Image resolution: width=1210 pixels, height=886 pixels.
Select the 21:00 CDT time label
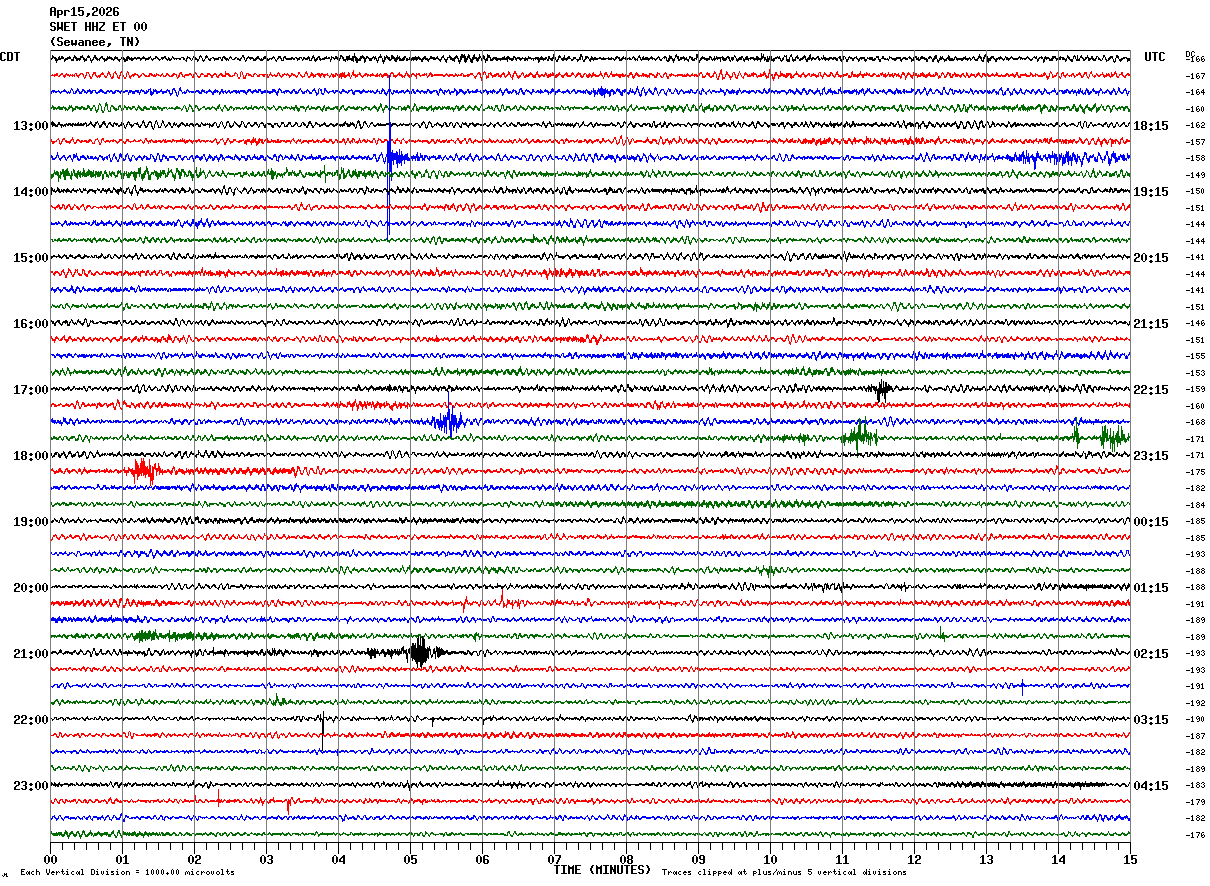(x=30, y=654)
